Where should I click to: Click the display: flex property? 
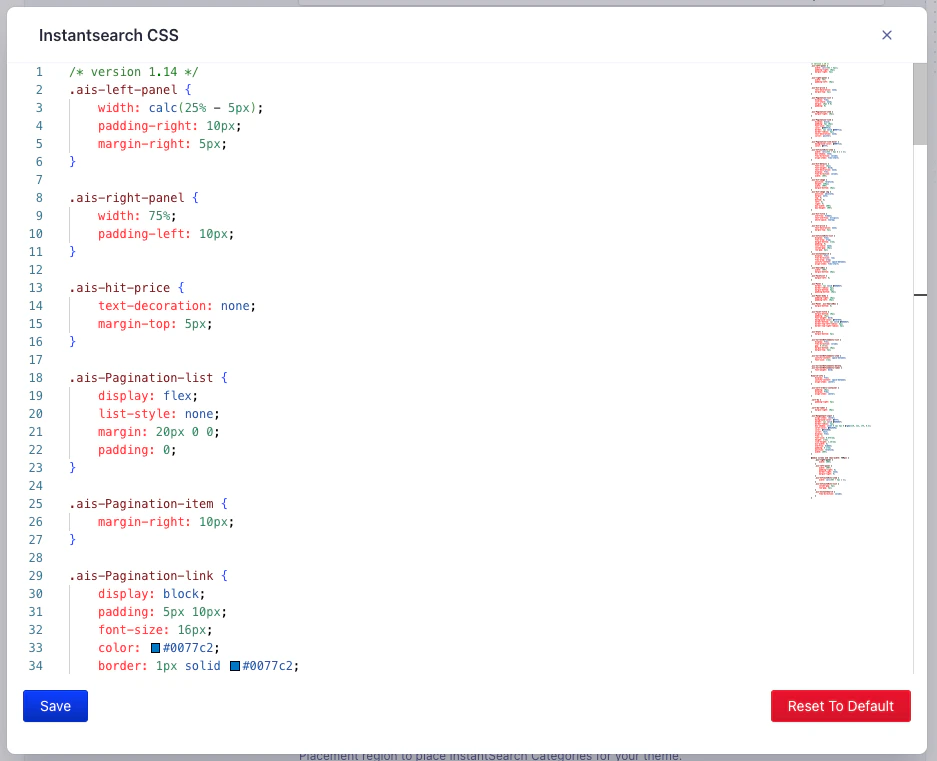pyautogui.click(x=145, y=395)
